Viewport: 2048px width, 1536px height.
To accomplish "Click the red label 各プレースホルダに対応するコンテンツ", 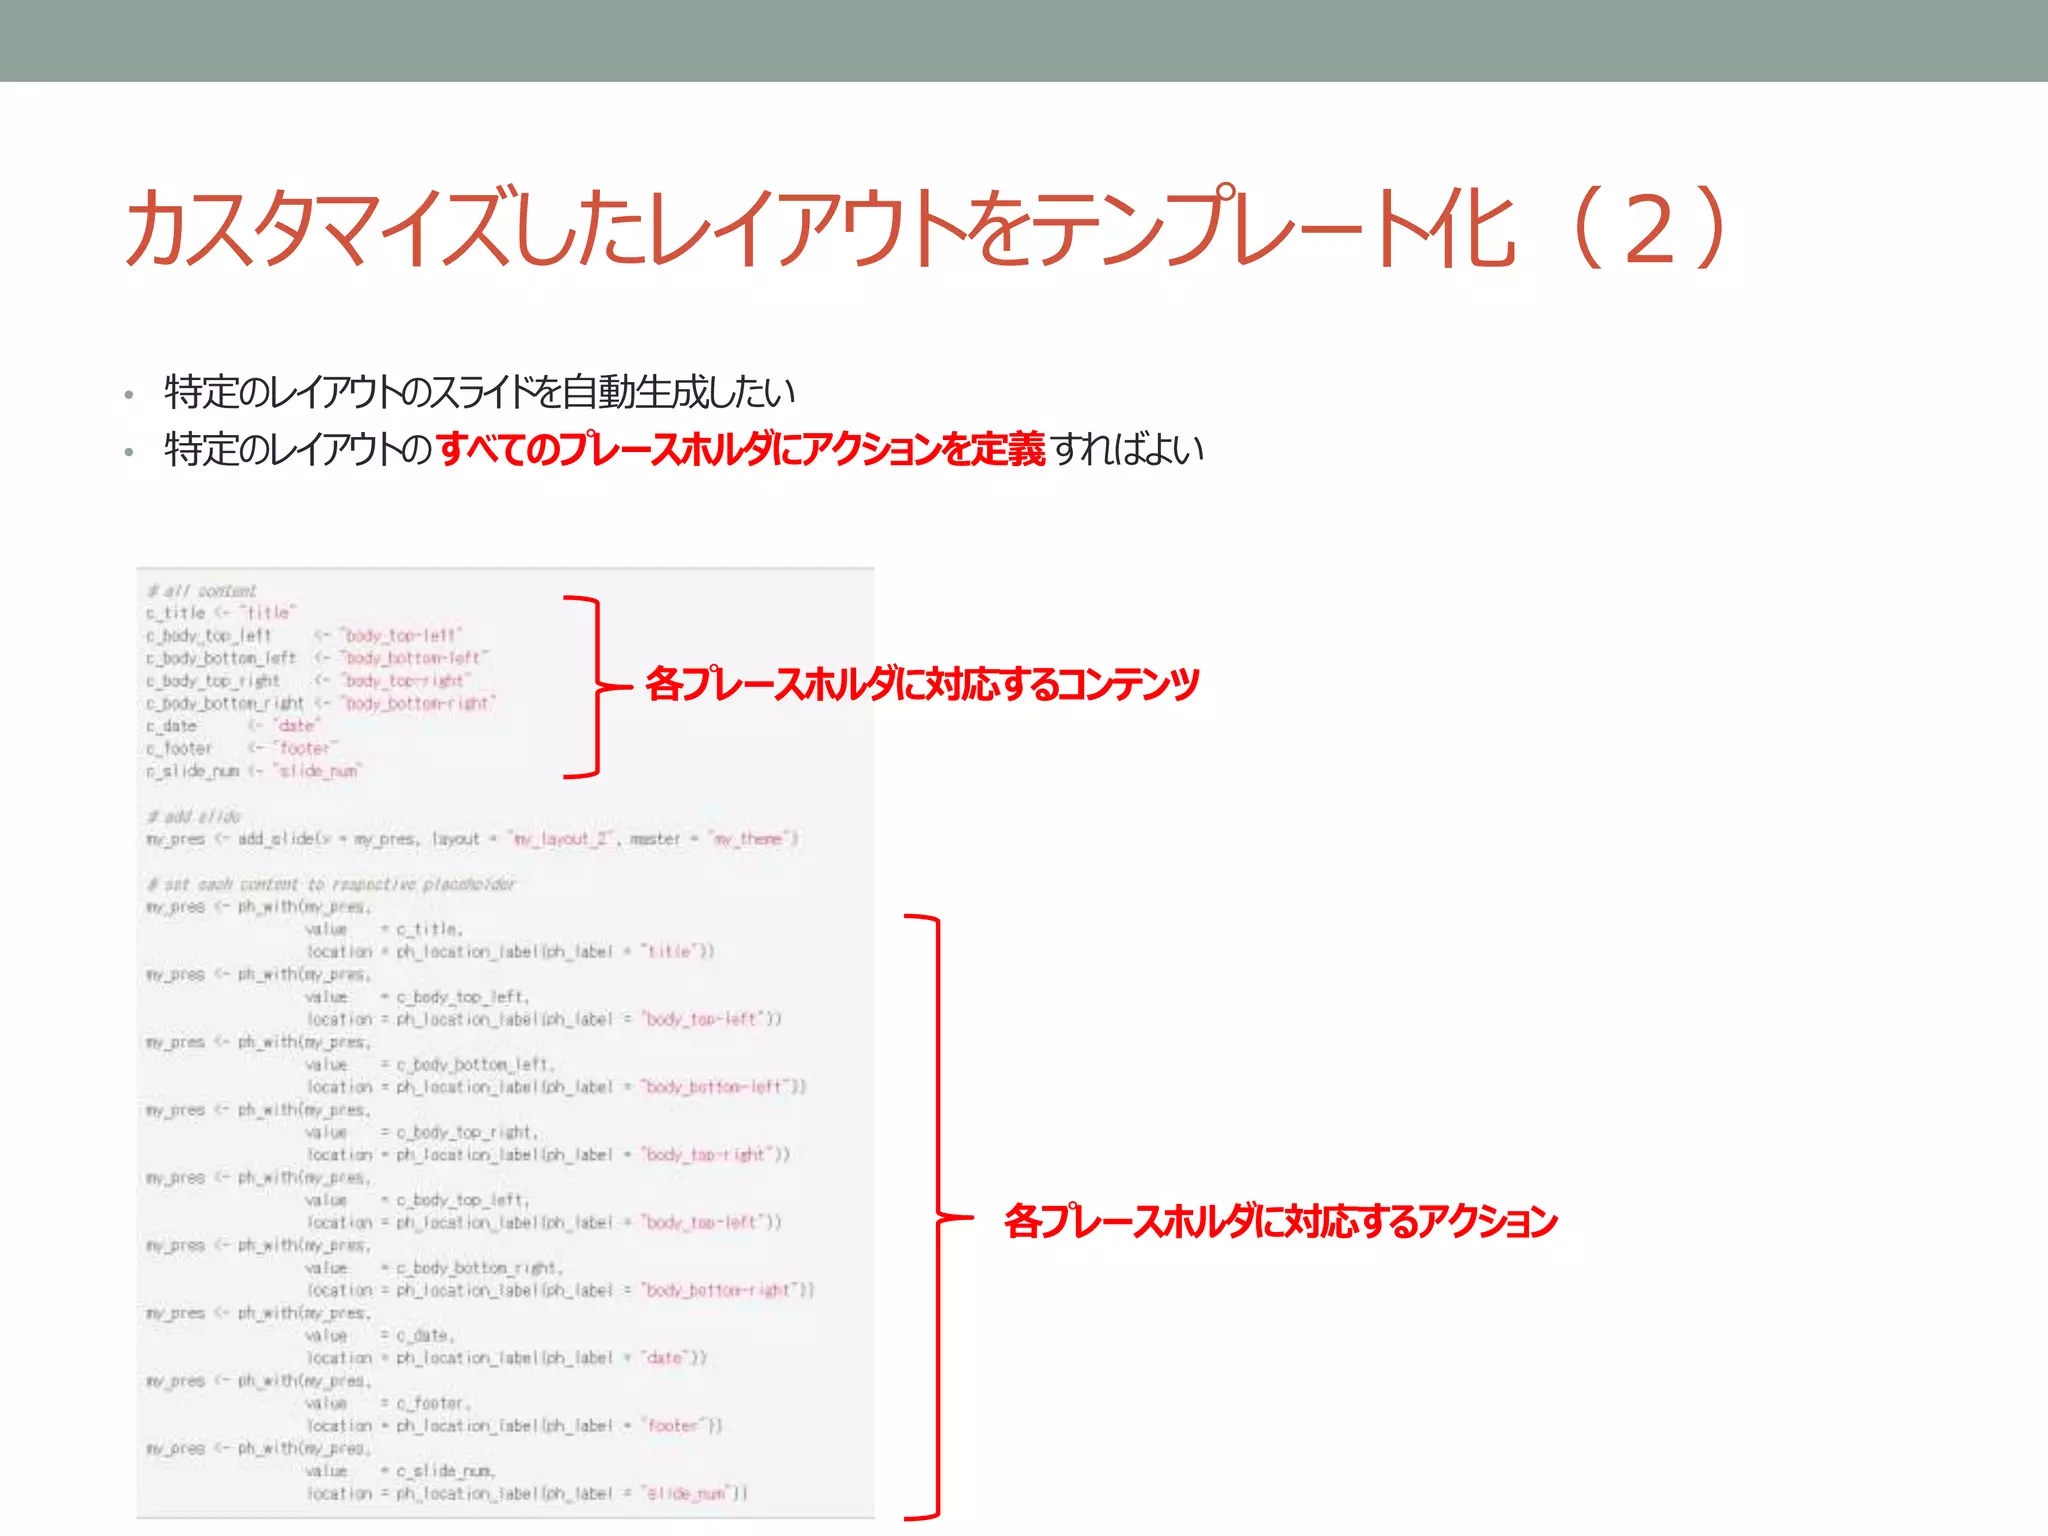I will tap(922, 684).
